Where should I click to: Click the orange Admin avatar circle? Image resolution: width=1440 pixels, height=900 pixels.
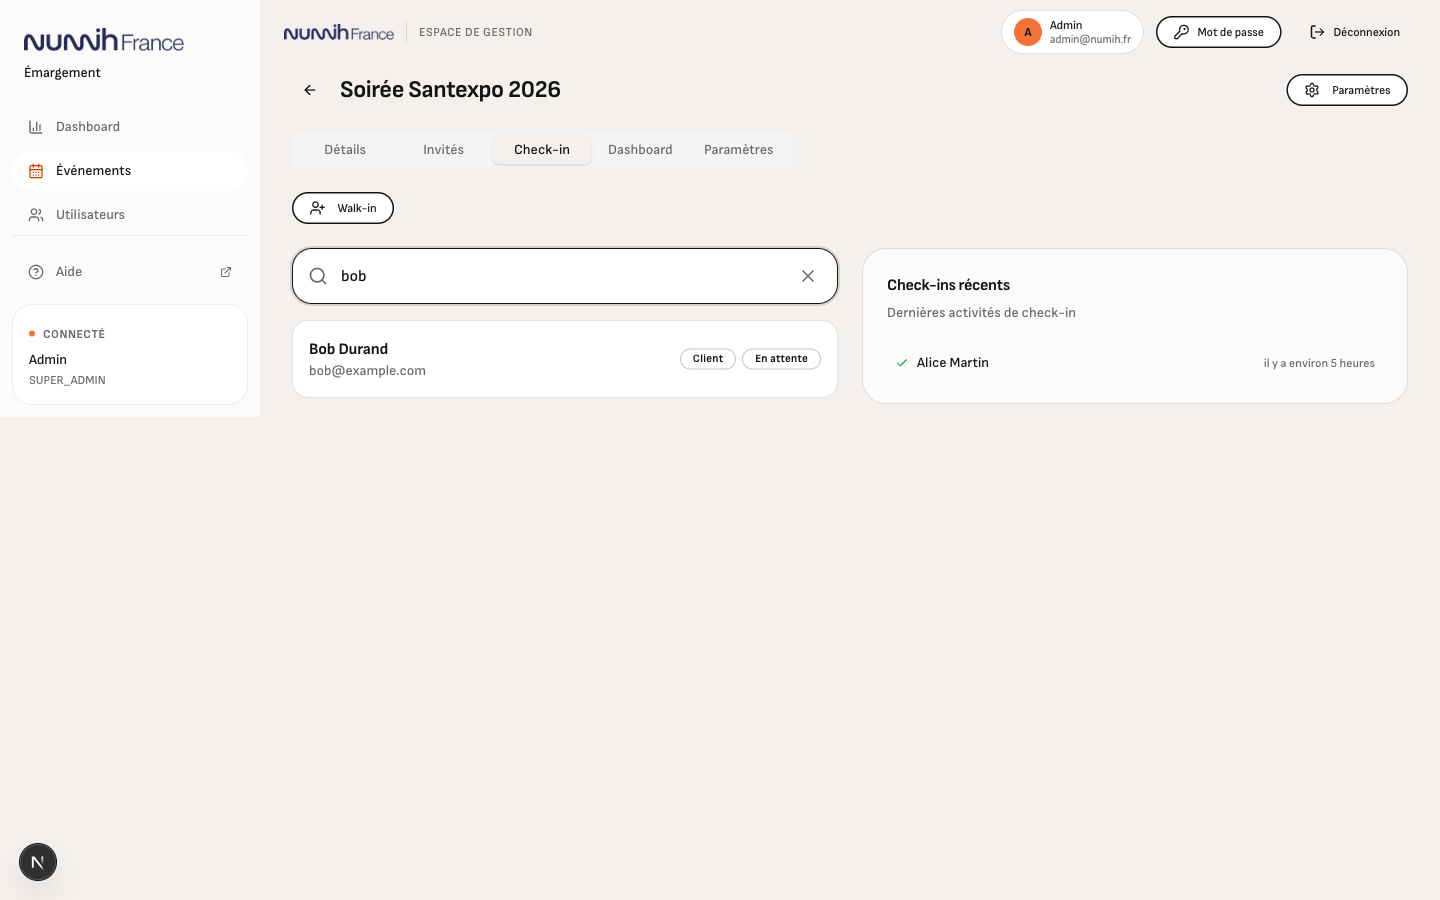[1028, 32]
